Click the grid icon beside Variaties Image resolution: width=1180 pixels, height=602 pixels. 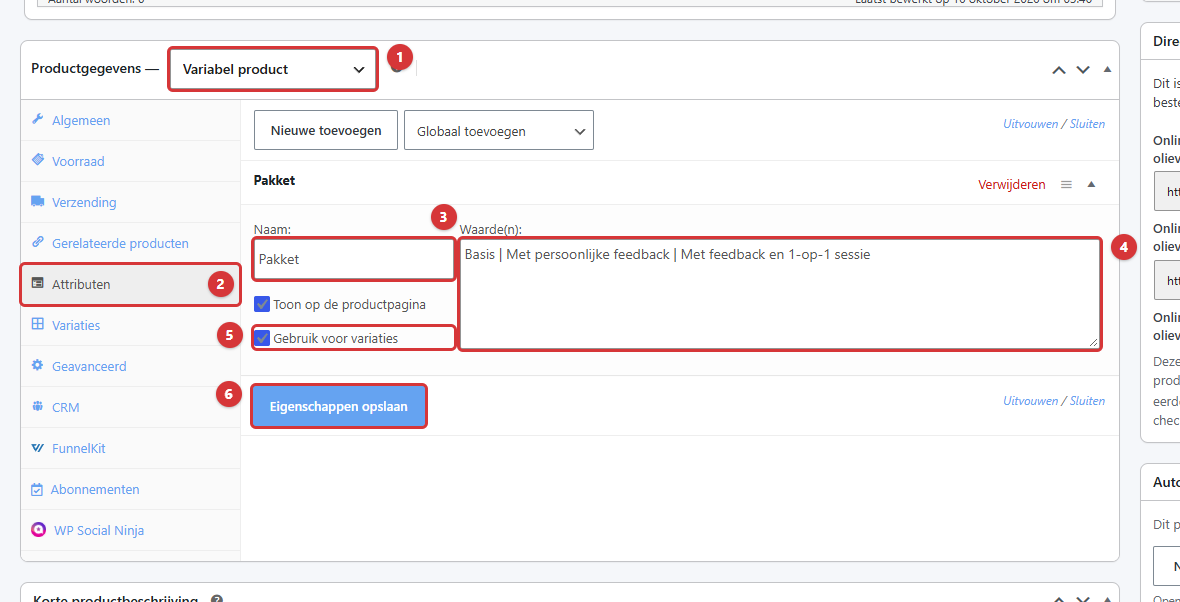(37, 324)
